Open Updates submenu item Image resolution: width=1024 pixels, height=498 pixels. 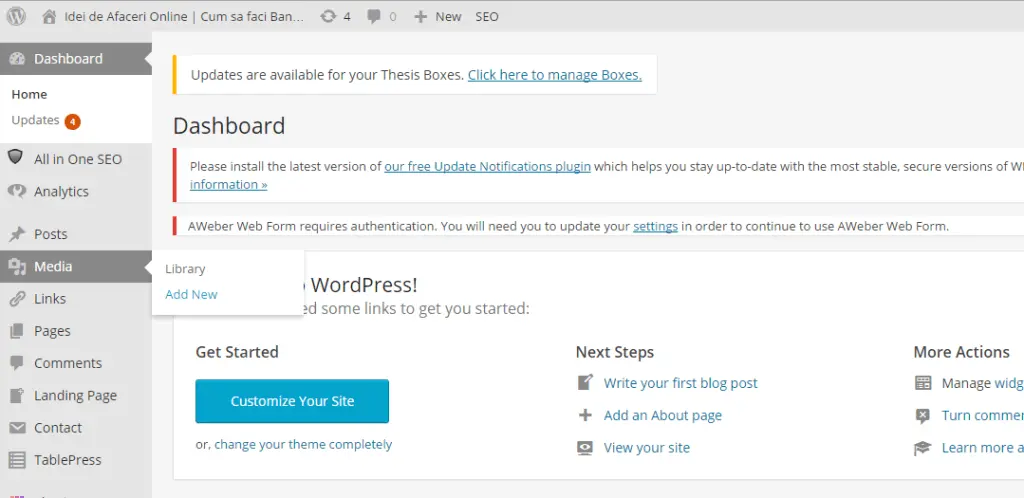click(x=35, y=120)
